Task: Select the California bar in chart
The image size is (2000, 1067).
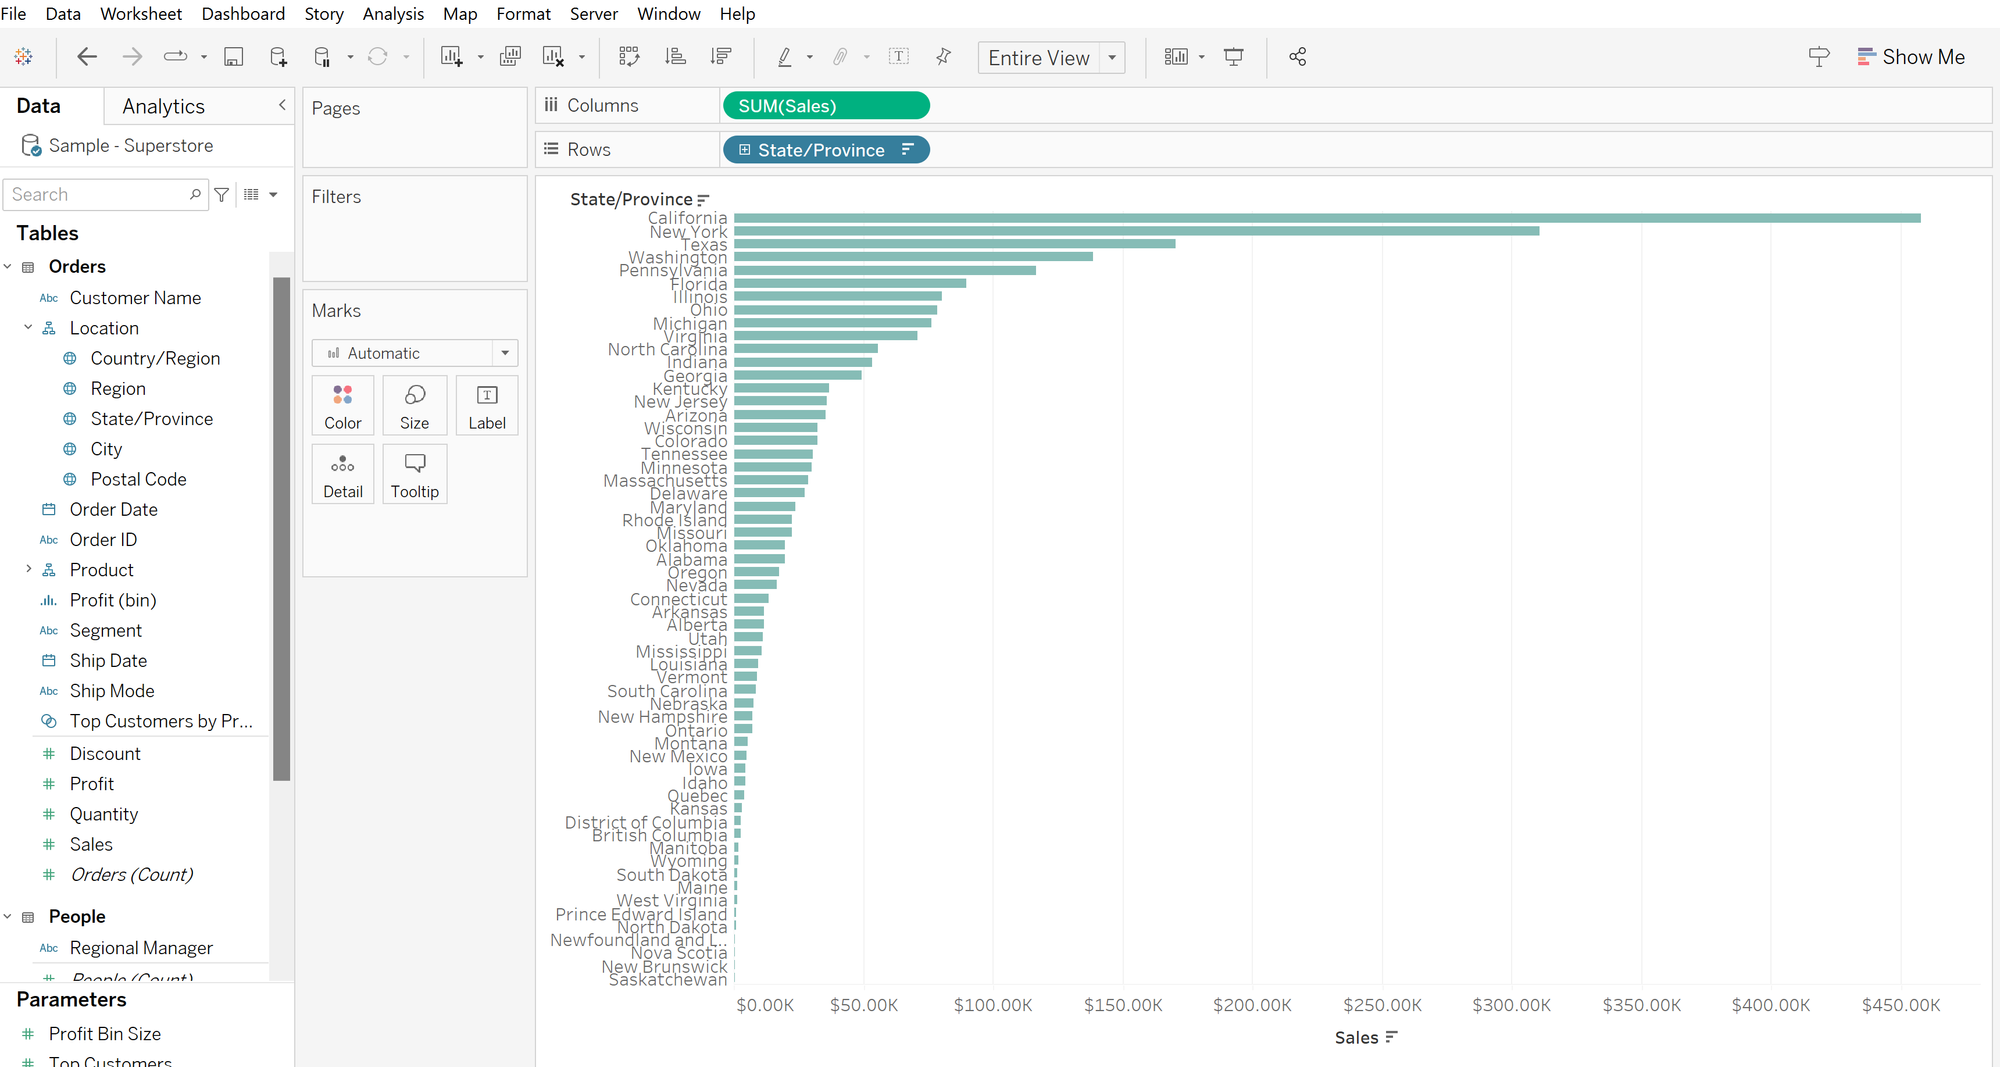Action: [1326, 217]
